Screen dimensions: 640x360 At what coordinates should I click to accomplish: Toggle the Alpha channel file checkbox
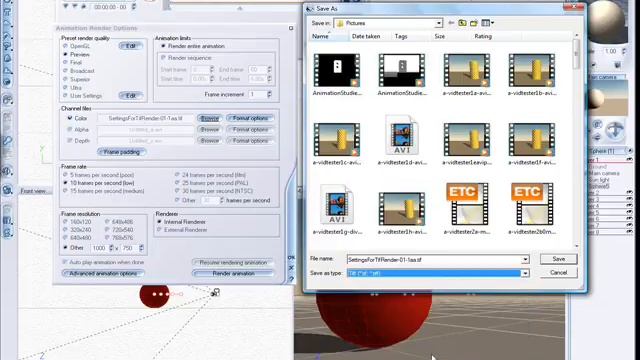coord(69,129)
